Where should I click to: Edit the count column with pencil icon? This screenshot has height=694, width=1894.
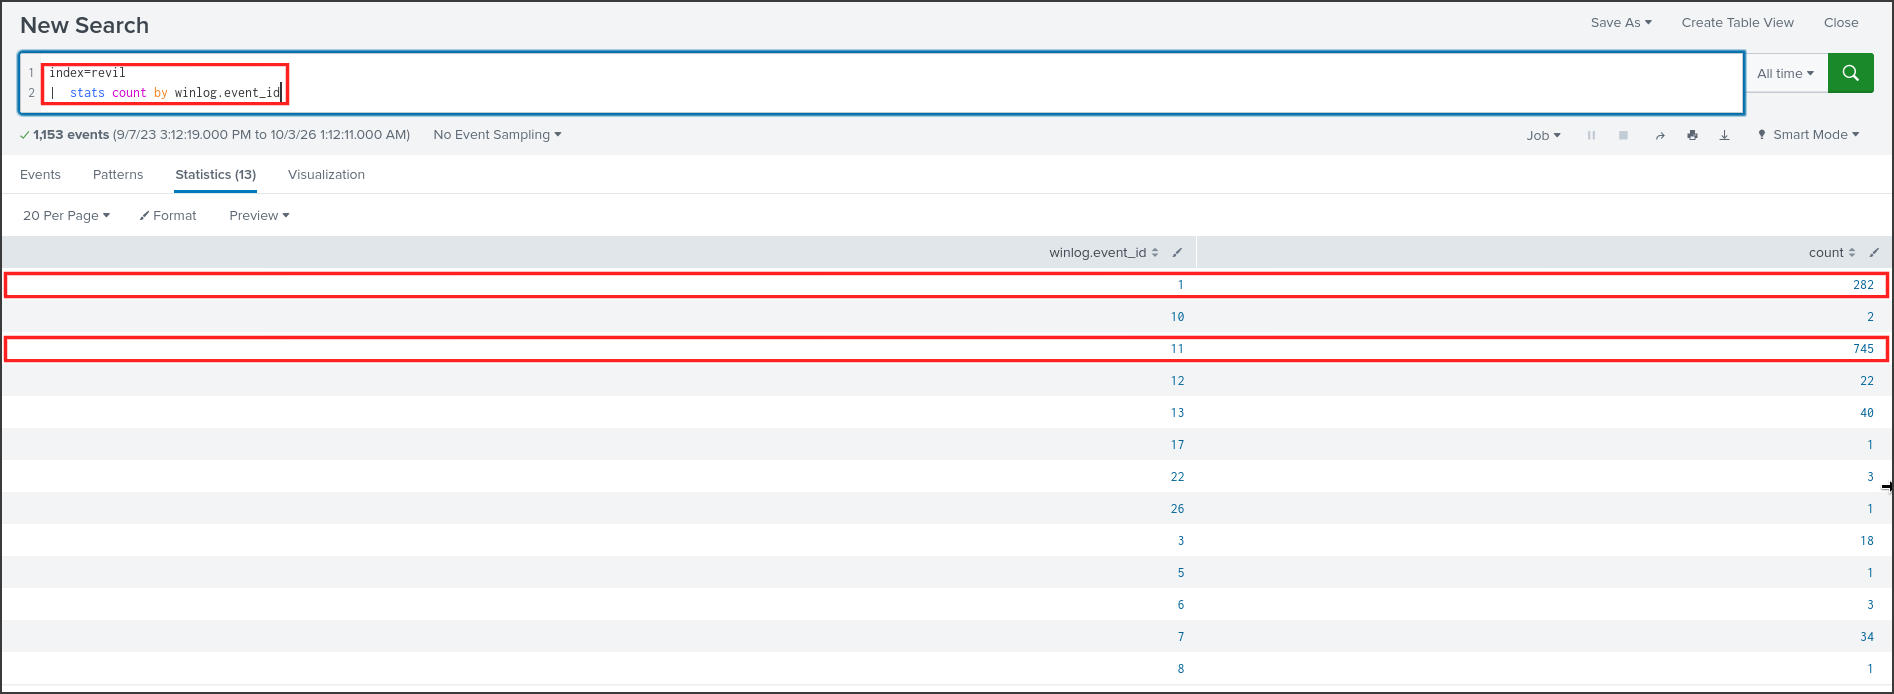1874,253
